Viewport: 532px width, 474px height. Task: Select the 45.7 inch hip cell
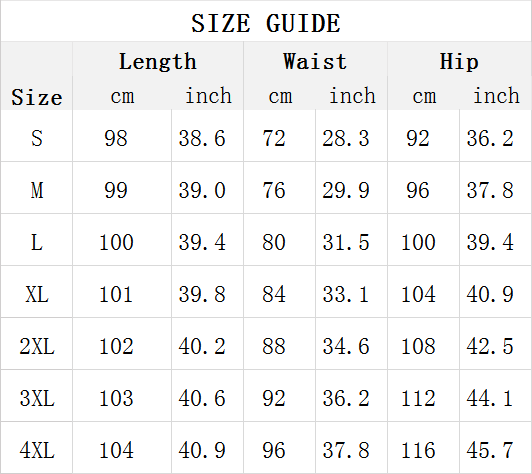coord(490,450)
